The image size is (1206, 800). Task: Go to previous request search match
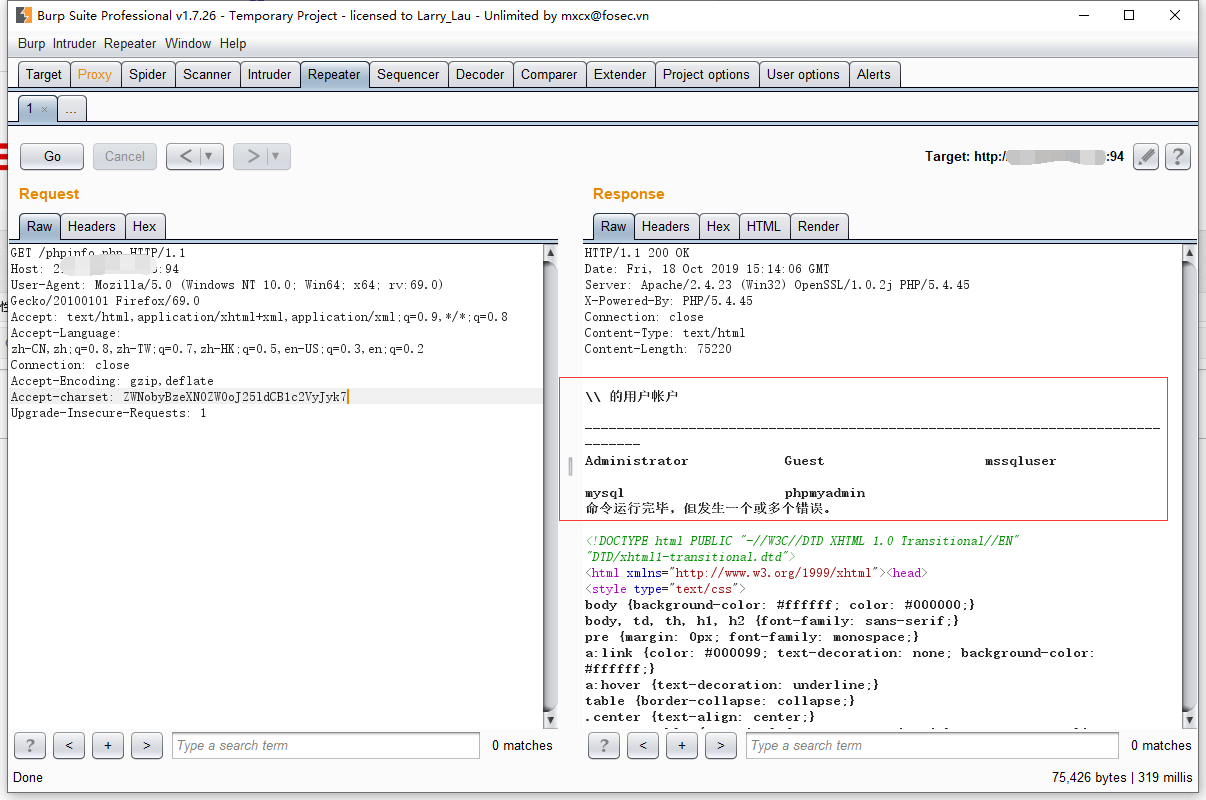click(x=69, y=745)
